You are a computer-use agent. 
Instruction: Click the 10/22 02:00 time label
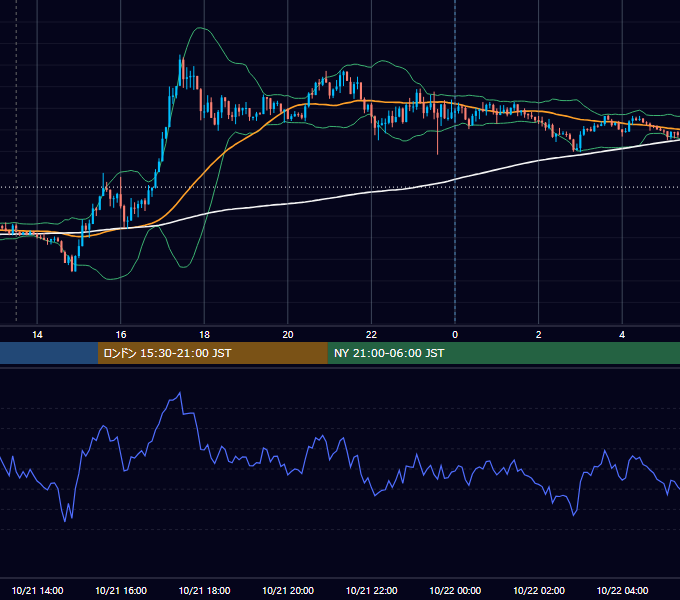point(539,590)
